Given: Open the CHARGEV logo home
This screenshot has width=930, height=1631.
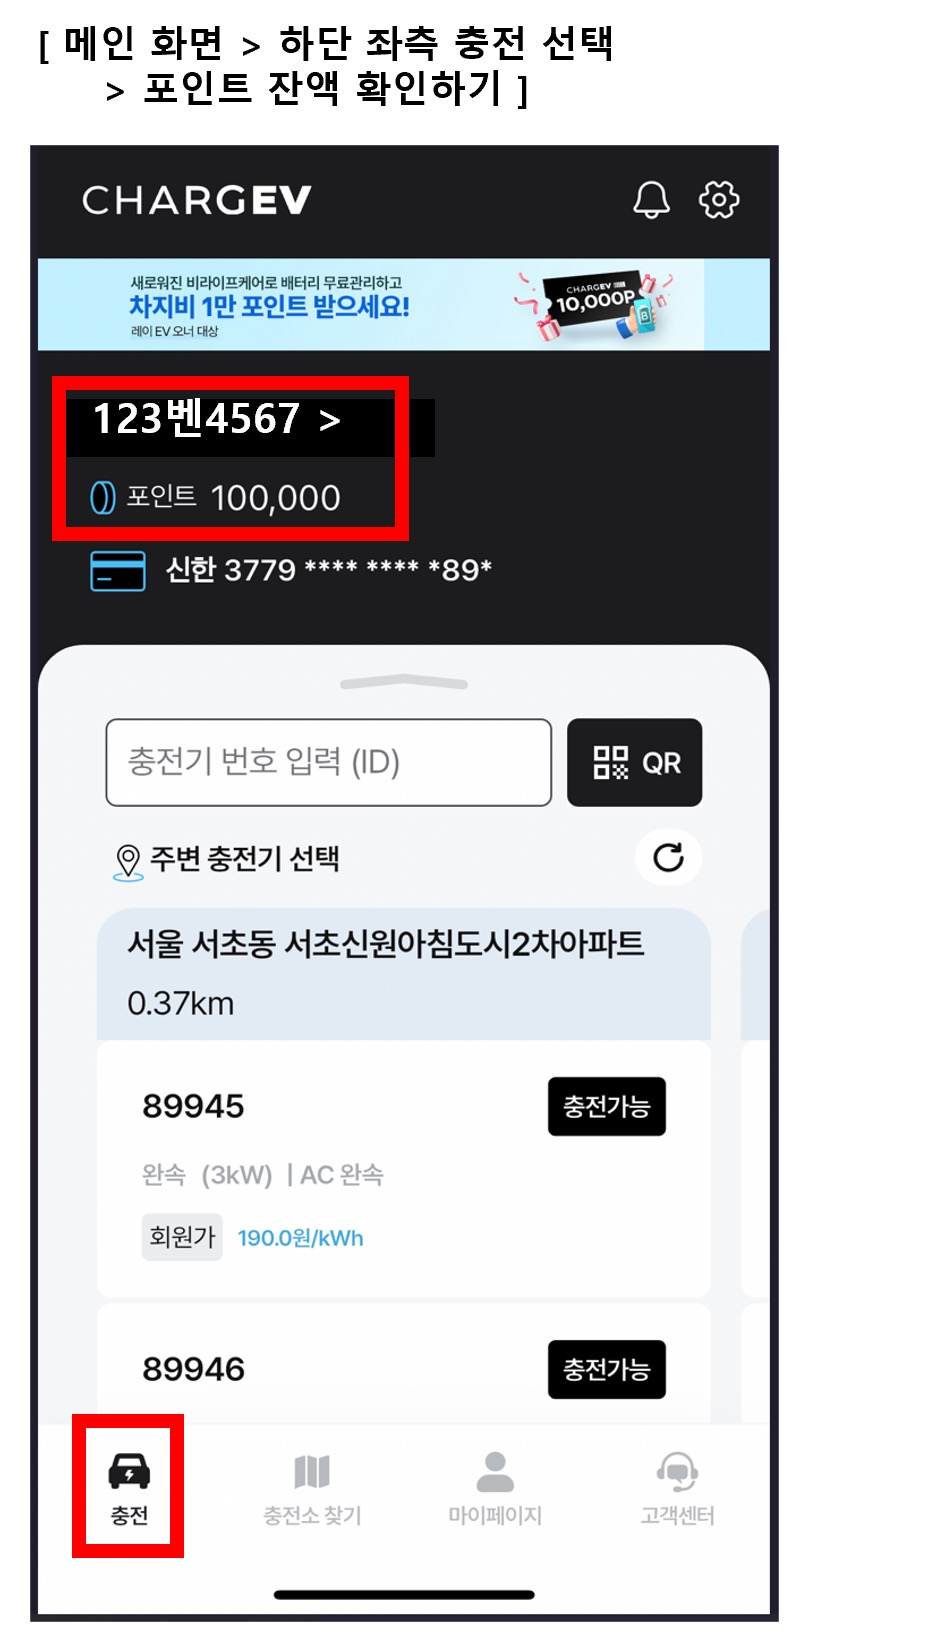Looking at the screenshot, I should (x=197, y=200).
